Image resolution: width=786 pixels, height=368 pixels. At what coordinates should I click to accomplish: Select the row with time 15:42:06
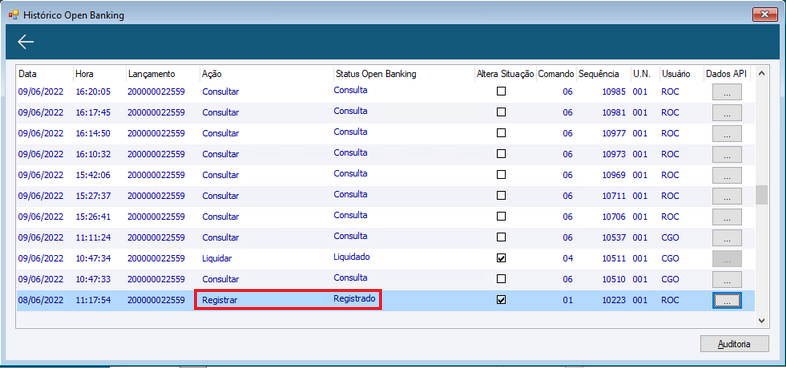pos(385,175)
